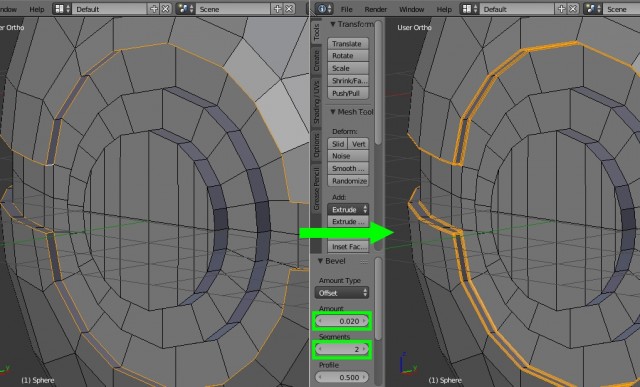Open the Default layout selector in the right window
This screenshot has height=387, width=640.
[518, 9]
